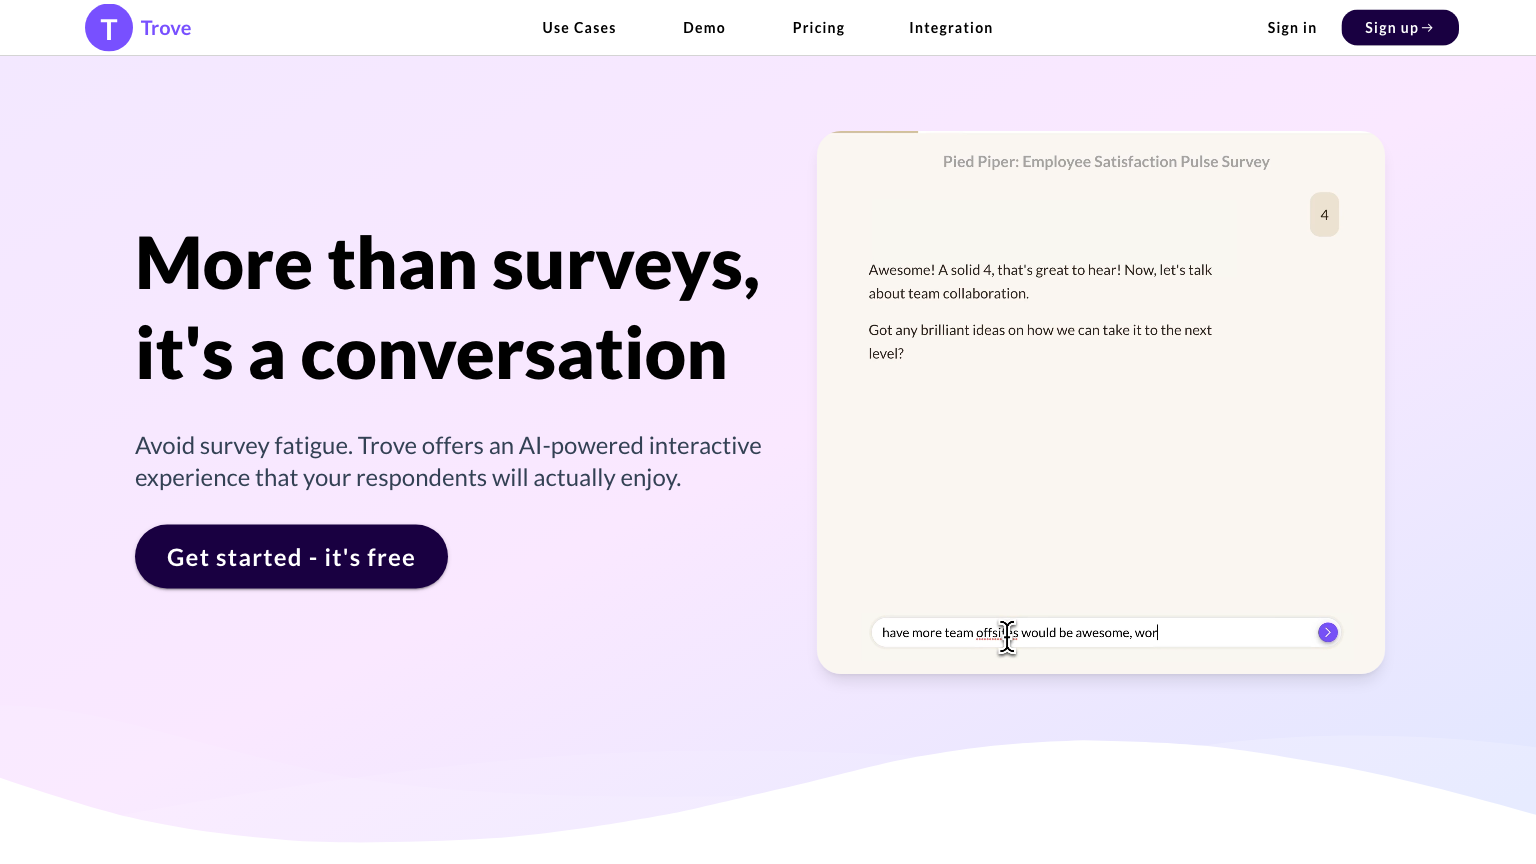Click the Sign in link
The image size is (1536, 864).
point(1291,28)
